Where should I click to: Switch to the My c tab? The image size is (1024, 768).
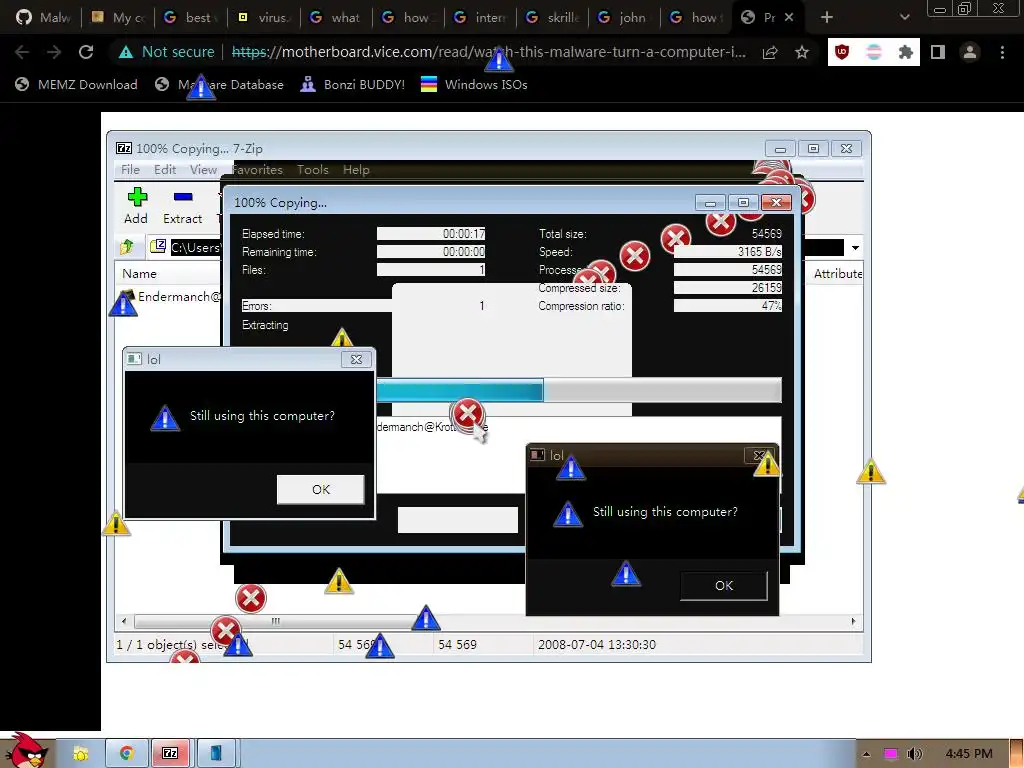pos(118,18)
